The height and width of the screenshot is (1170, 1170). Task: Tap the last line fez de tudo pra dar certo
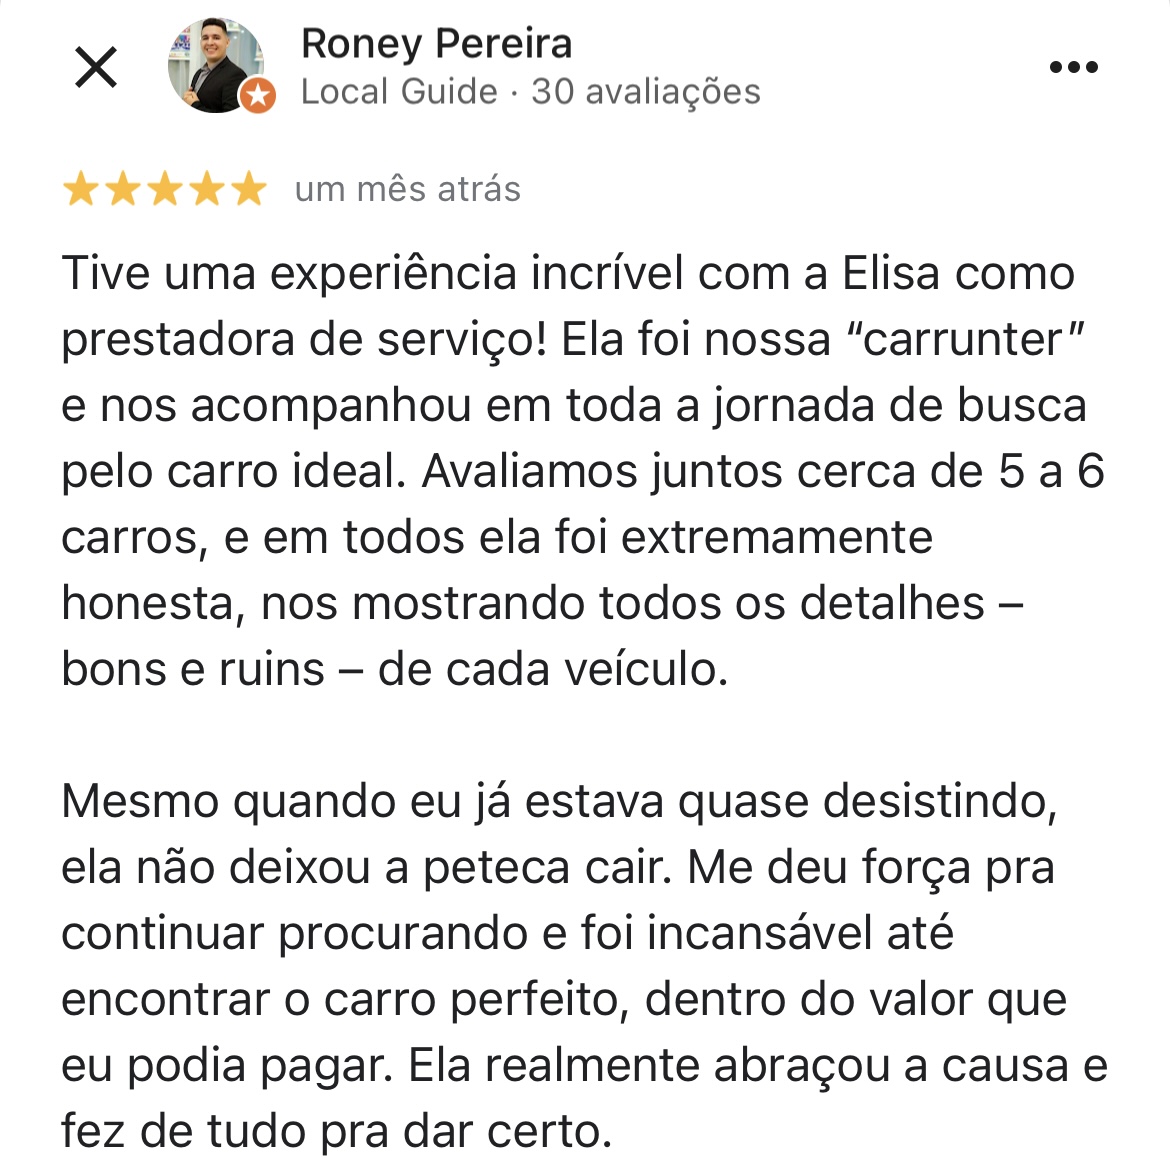click(337, 1131)
